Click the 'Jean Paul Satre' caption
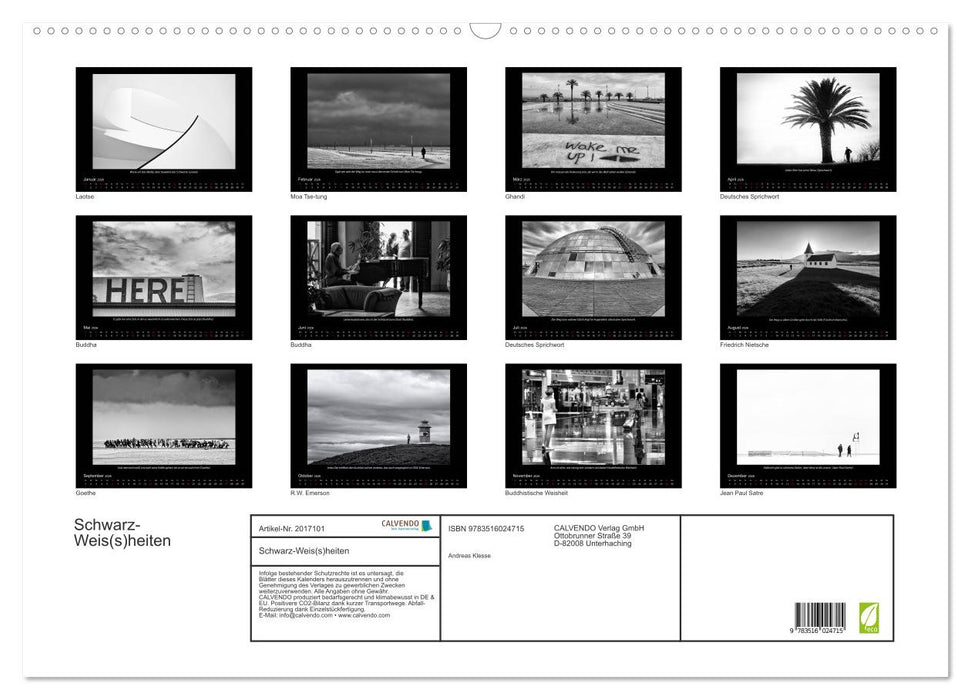This screenshot has height=700, width=971. [x=742, y=493]
